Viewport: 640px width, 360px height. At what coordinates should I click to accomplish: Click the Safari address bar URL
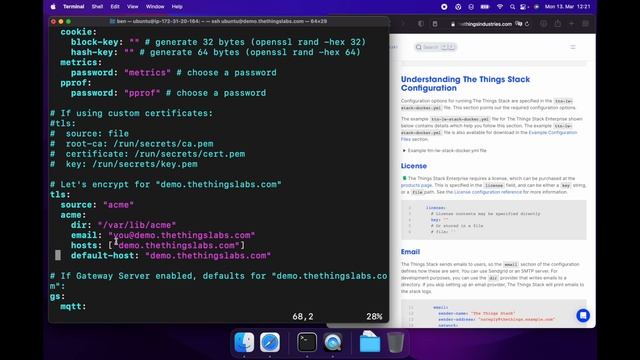[485, 24]
